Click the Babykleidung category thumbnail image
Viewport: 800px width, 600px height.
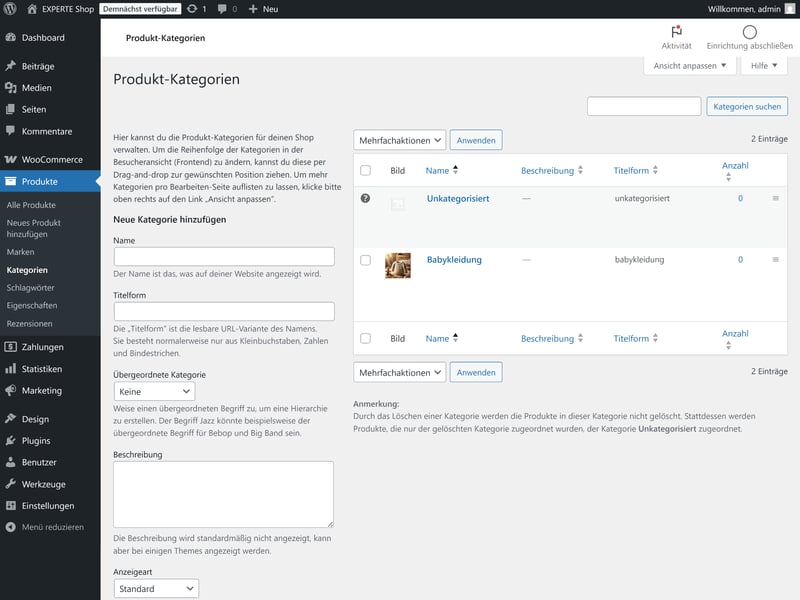point(398,265)
